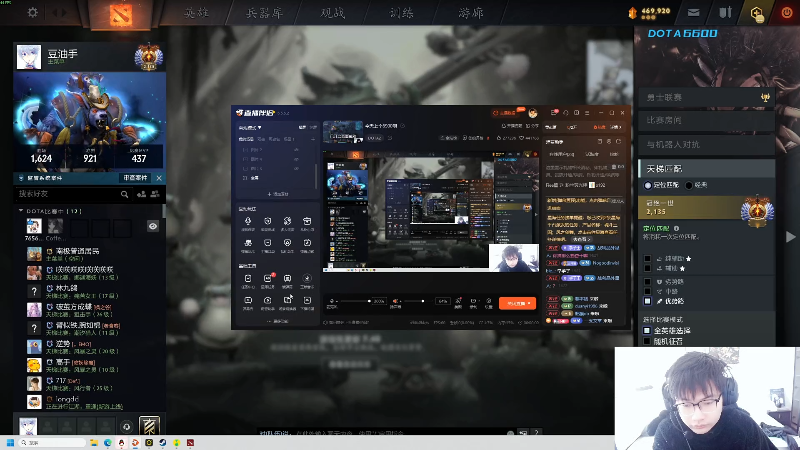This screenshot has height=450, width=800.
Task: Check the first starred role checkbox
Action: coord(647,259)
